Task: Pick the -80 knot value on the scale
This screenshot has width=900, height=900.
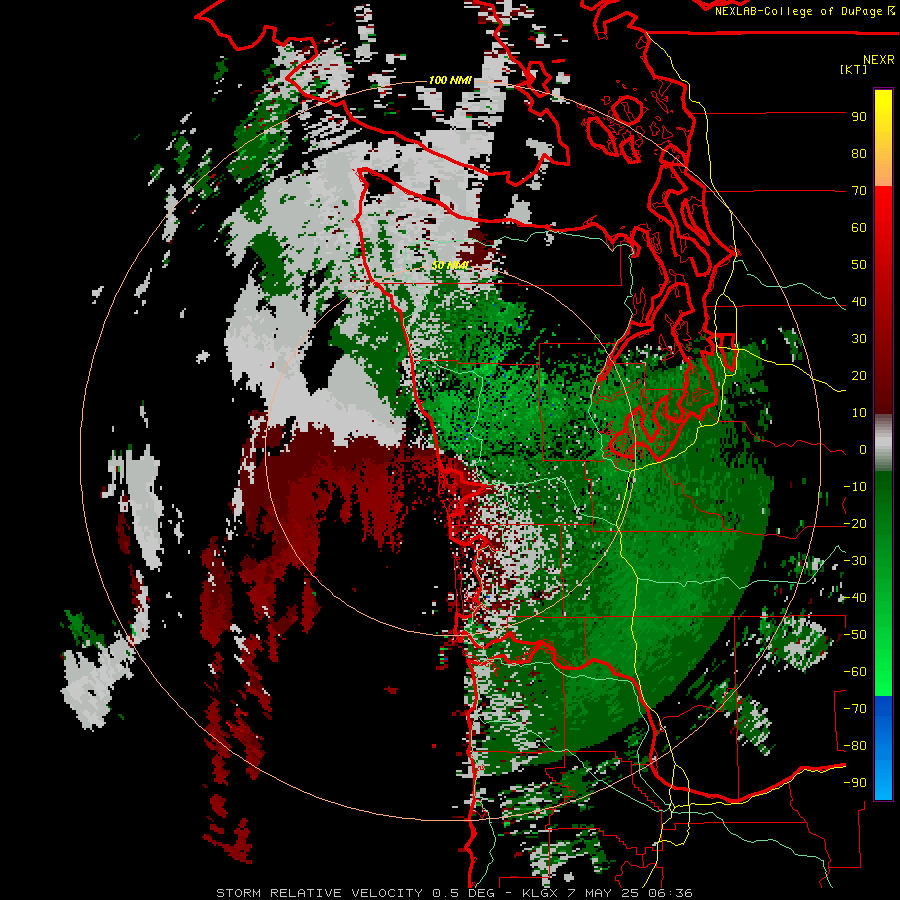Action: click(x=855, y=746)
